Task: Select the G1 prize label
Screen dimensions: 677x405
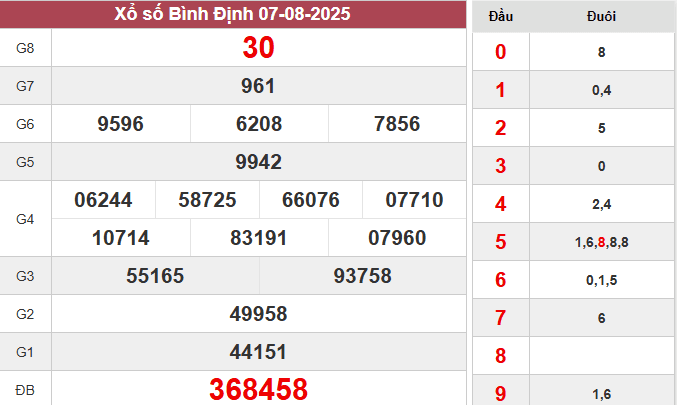Action: tap(25, 352)
